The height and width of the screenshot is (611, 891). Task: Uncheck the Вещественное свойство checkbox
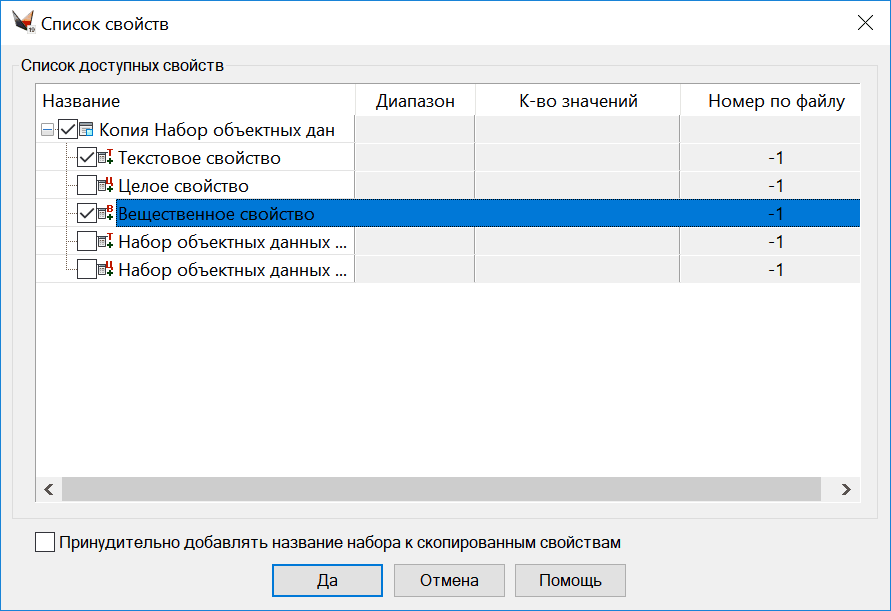[86, 214]
